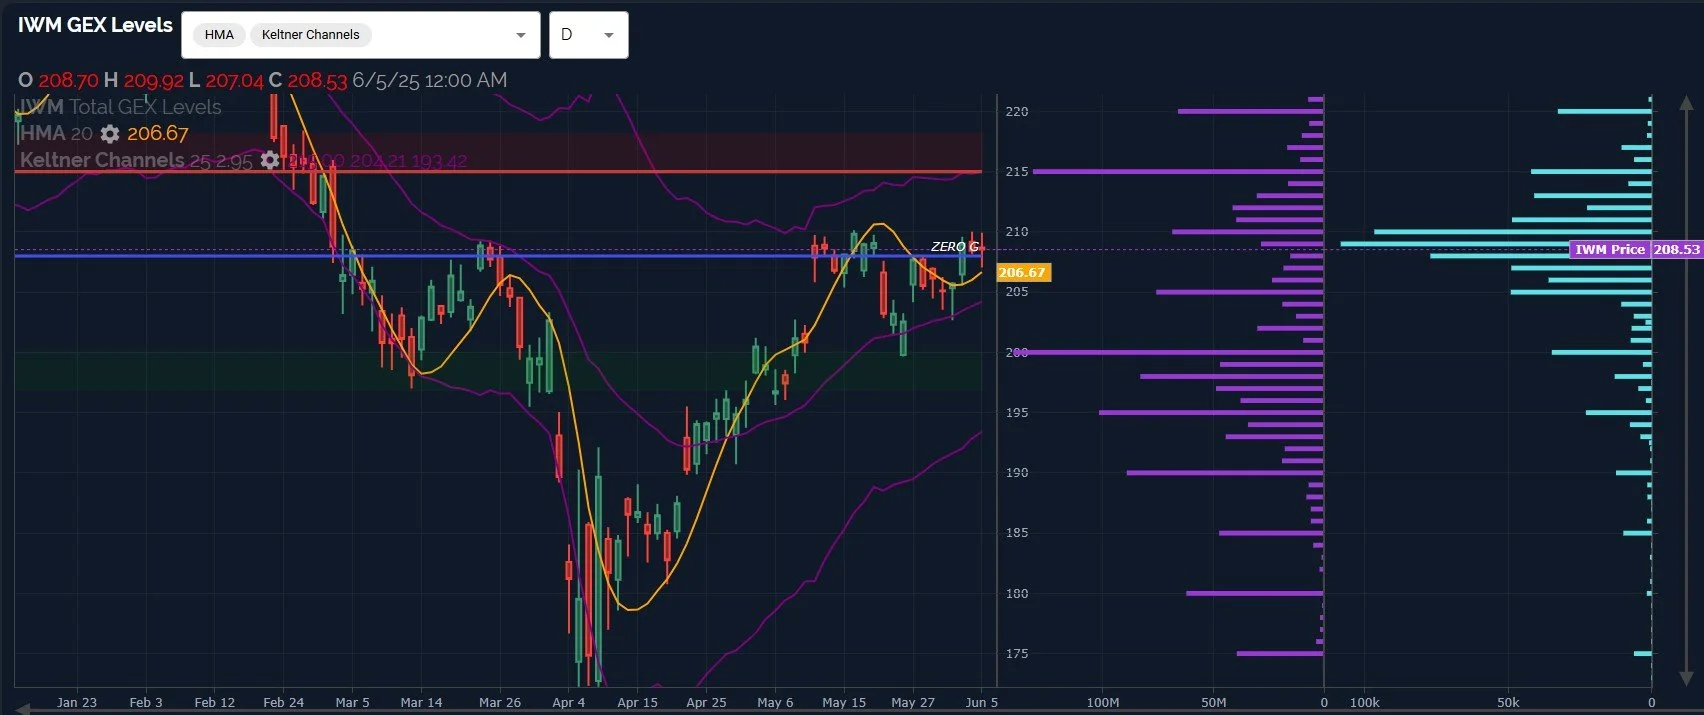Select the Keltner Channels chip
Image resolution: width=1704 pixels, height=715 pixels.
310,35
